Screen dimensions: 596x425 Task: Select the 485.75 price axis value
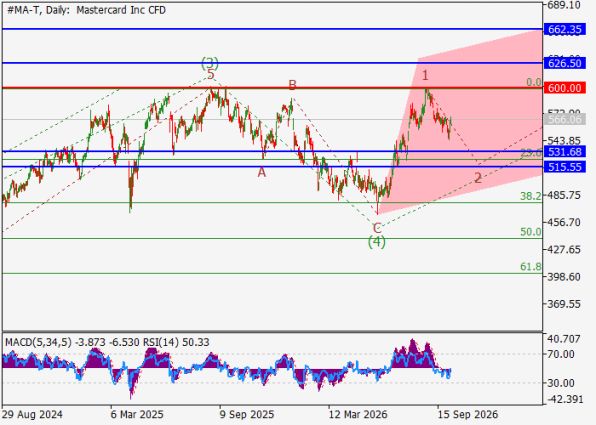(564, 195)
